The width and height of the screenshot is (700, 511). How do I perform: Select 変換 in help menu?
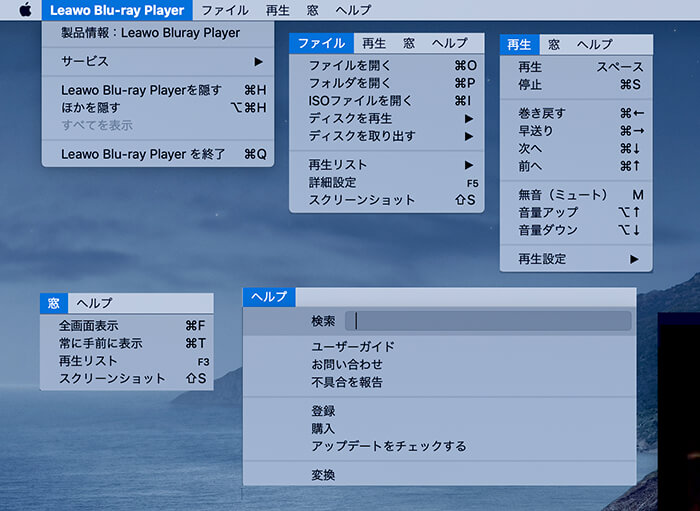pyautogui.click(x=439, y=475)
